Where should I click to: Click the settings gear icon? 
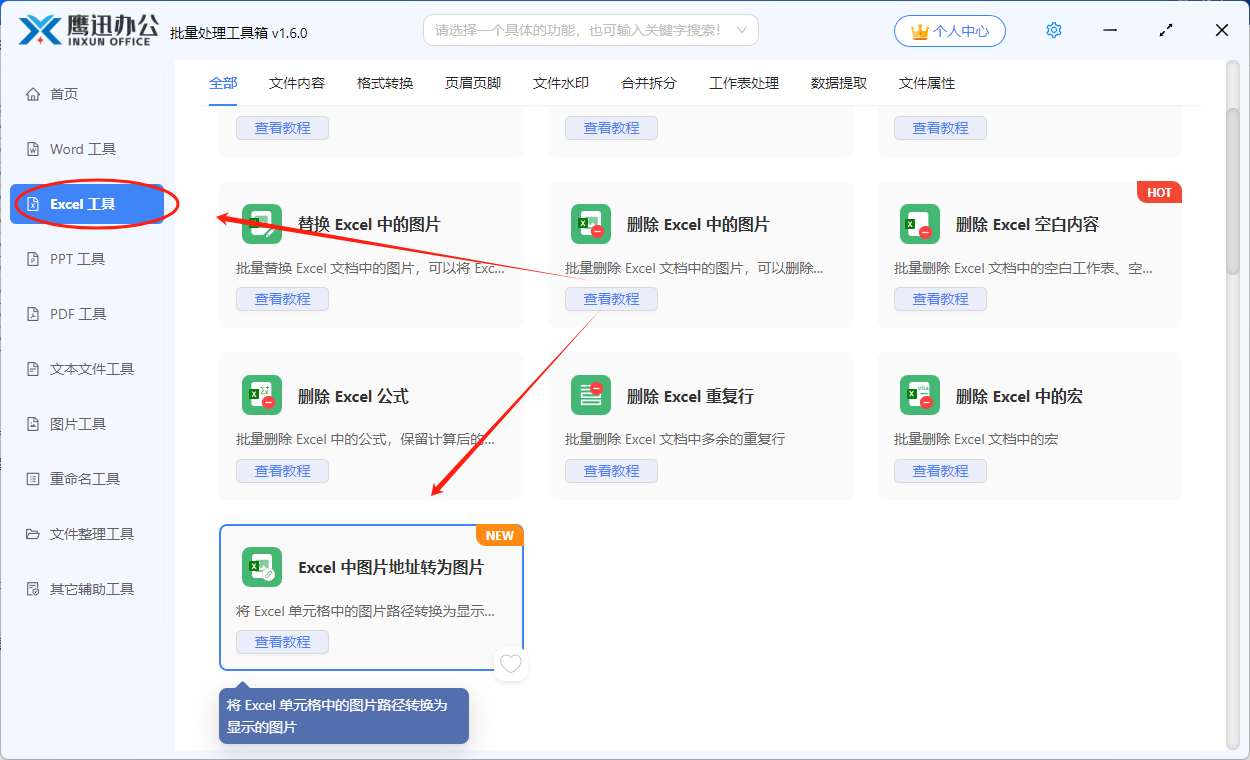click(x=1053, y=30)
